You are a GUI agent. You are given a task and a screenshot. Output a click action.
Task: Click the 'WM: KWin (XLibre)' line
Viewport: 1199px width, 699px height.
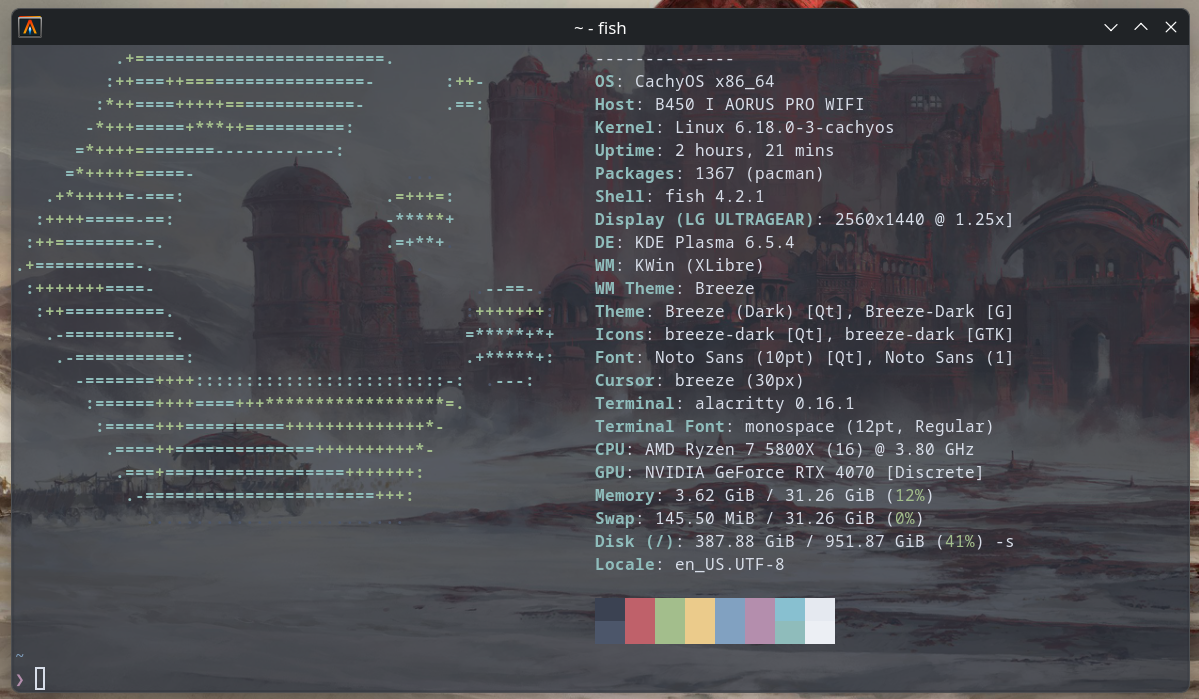point(679,265)
